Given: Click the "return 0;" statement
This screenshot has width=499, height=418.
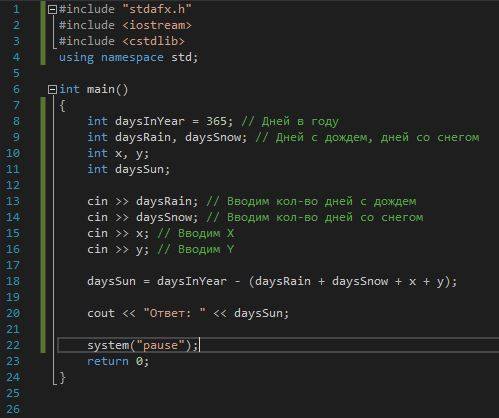Looking at the screenshot, I should [x=118, y=361].
